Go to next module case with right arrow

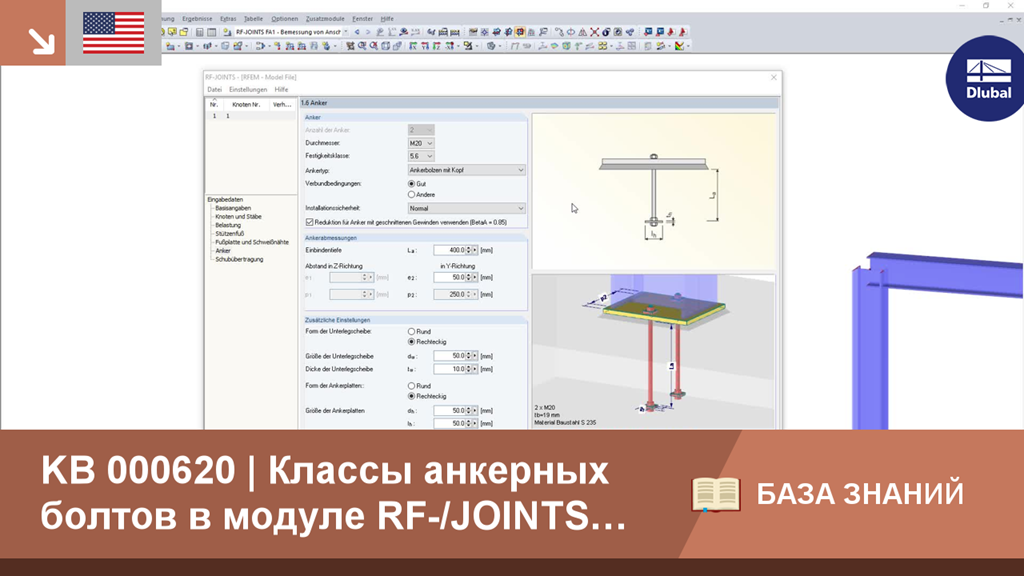368,31
